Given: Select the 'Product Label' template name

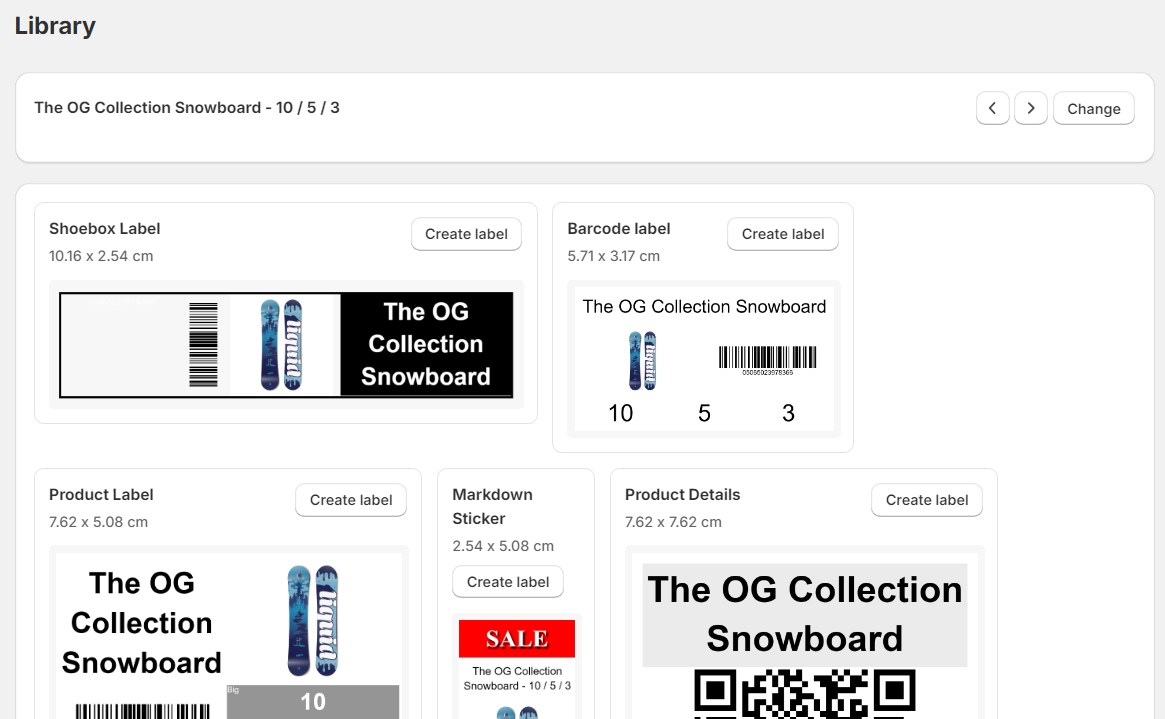Looking at the screenshot, I should click(x=101, y=495).
